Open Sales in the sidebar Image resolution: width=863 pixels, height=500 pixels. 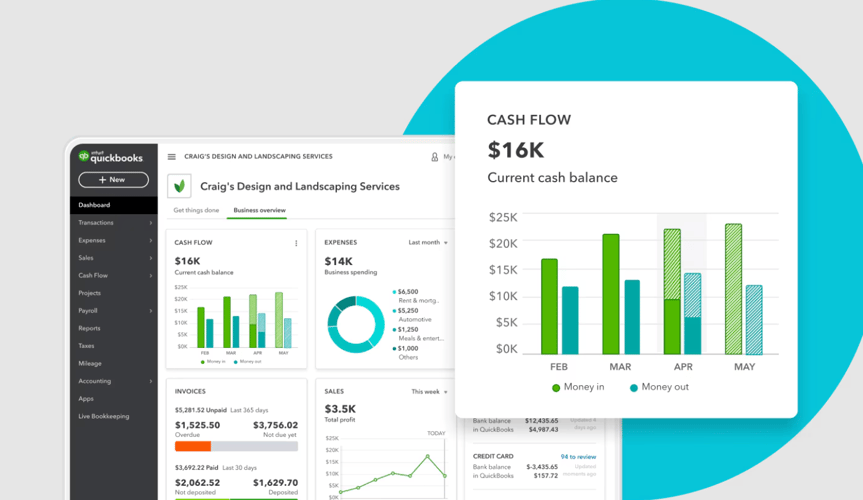(113, 258)
